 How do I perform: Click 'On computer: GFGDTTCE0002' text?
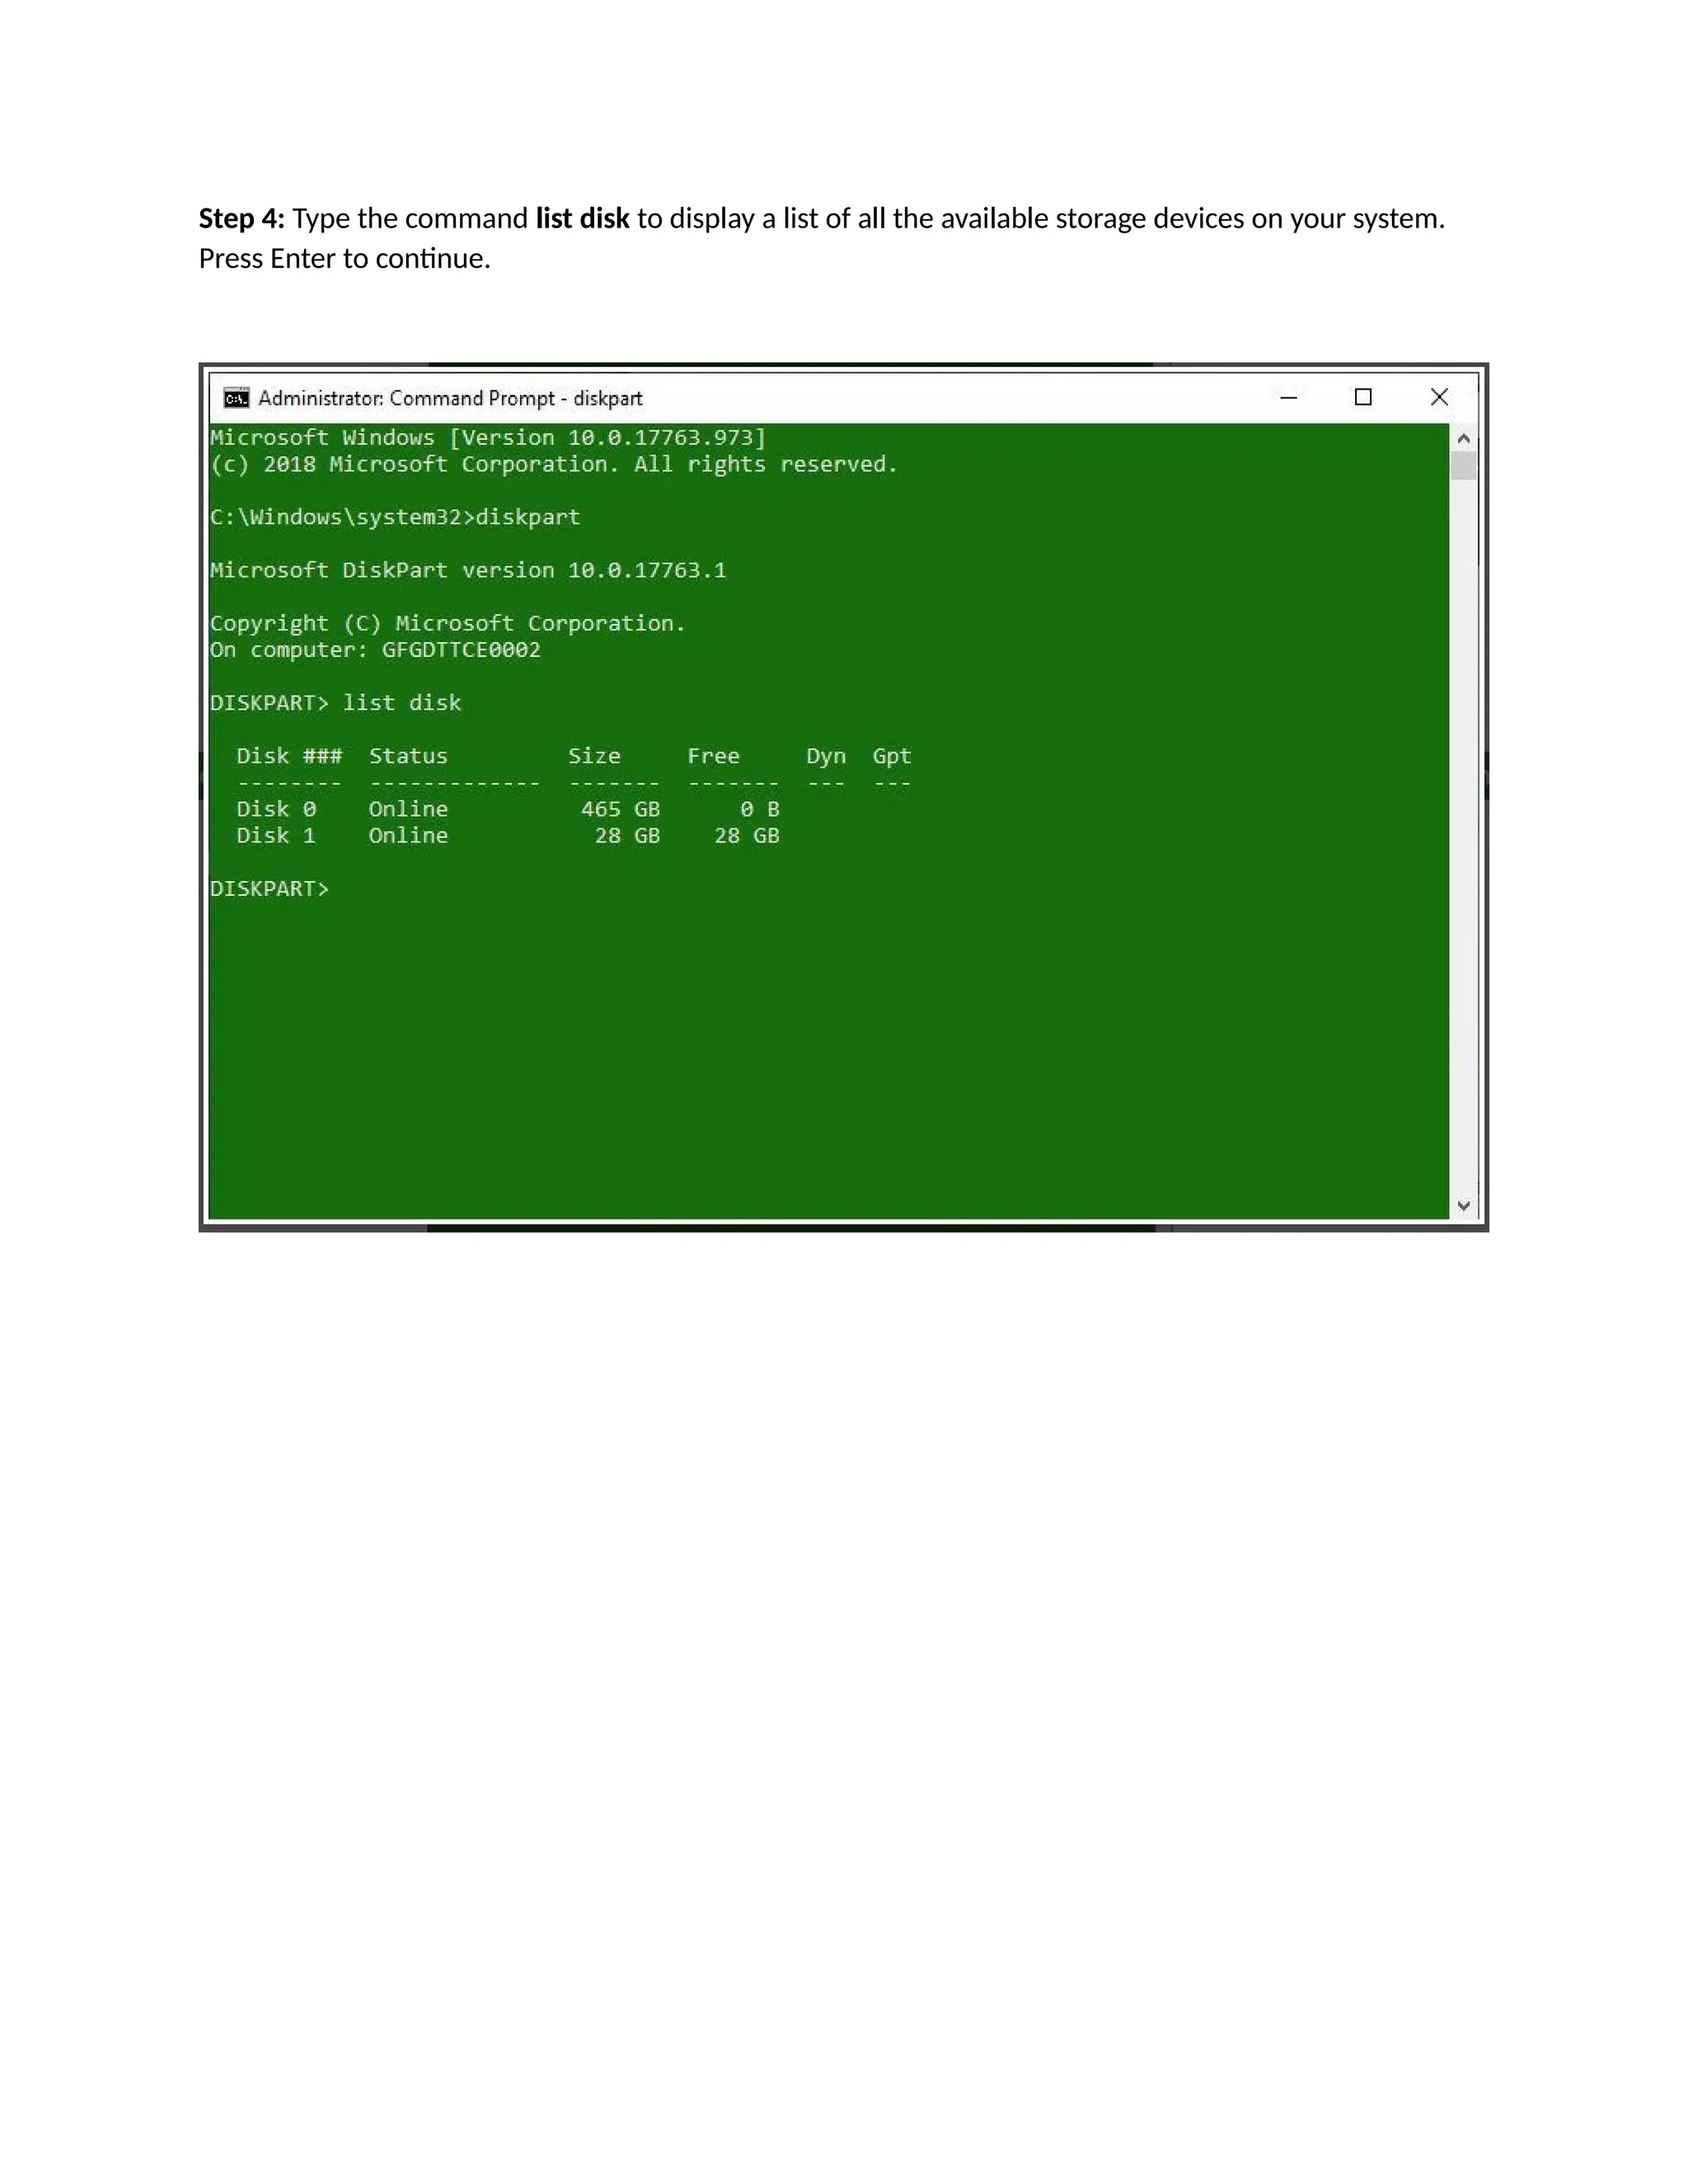point(375,650)
